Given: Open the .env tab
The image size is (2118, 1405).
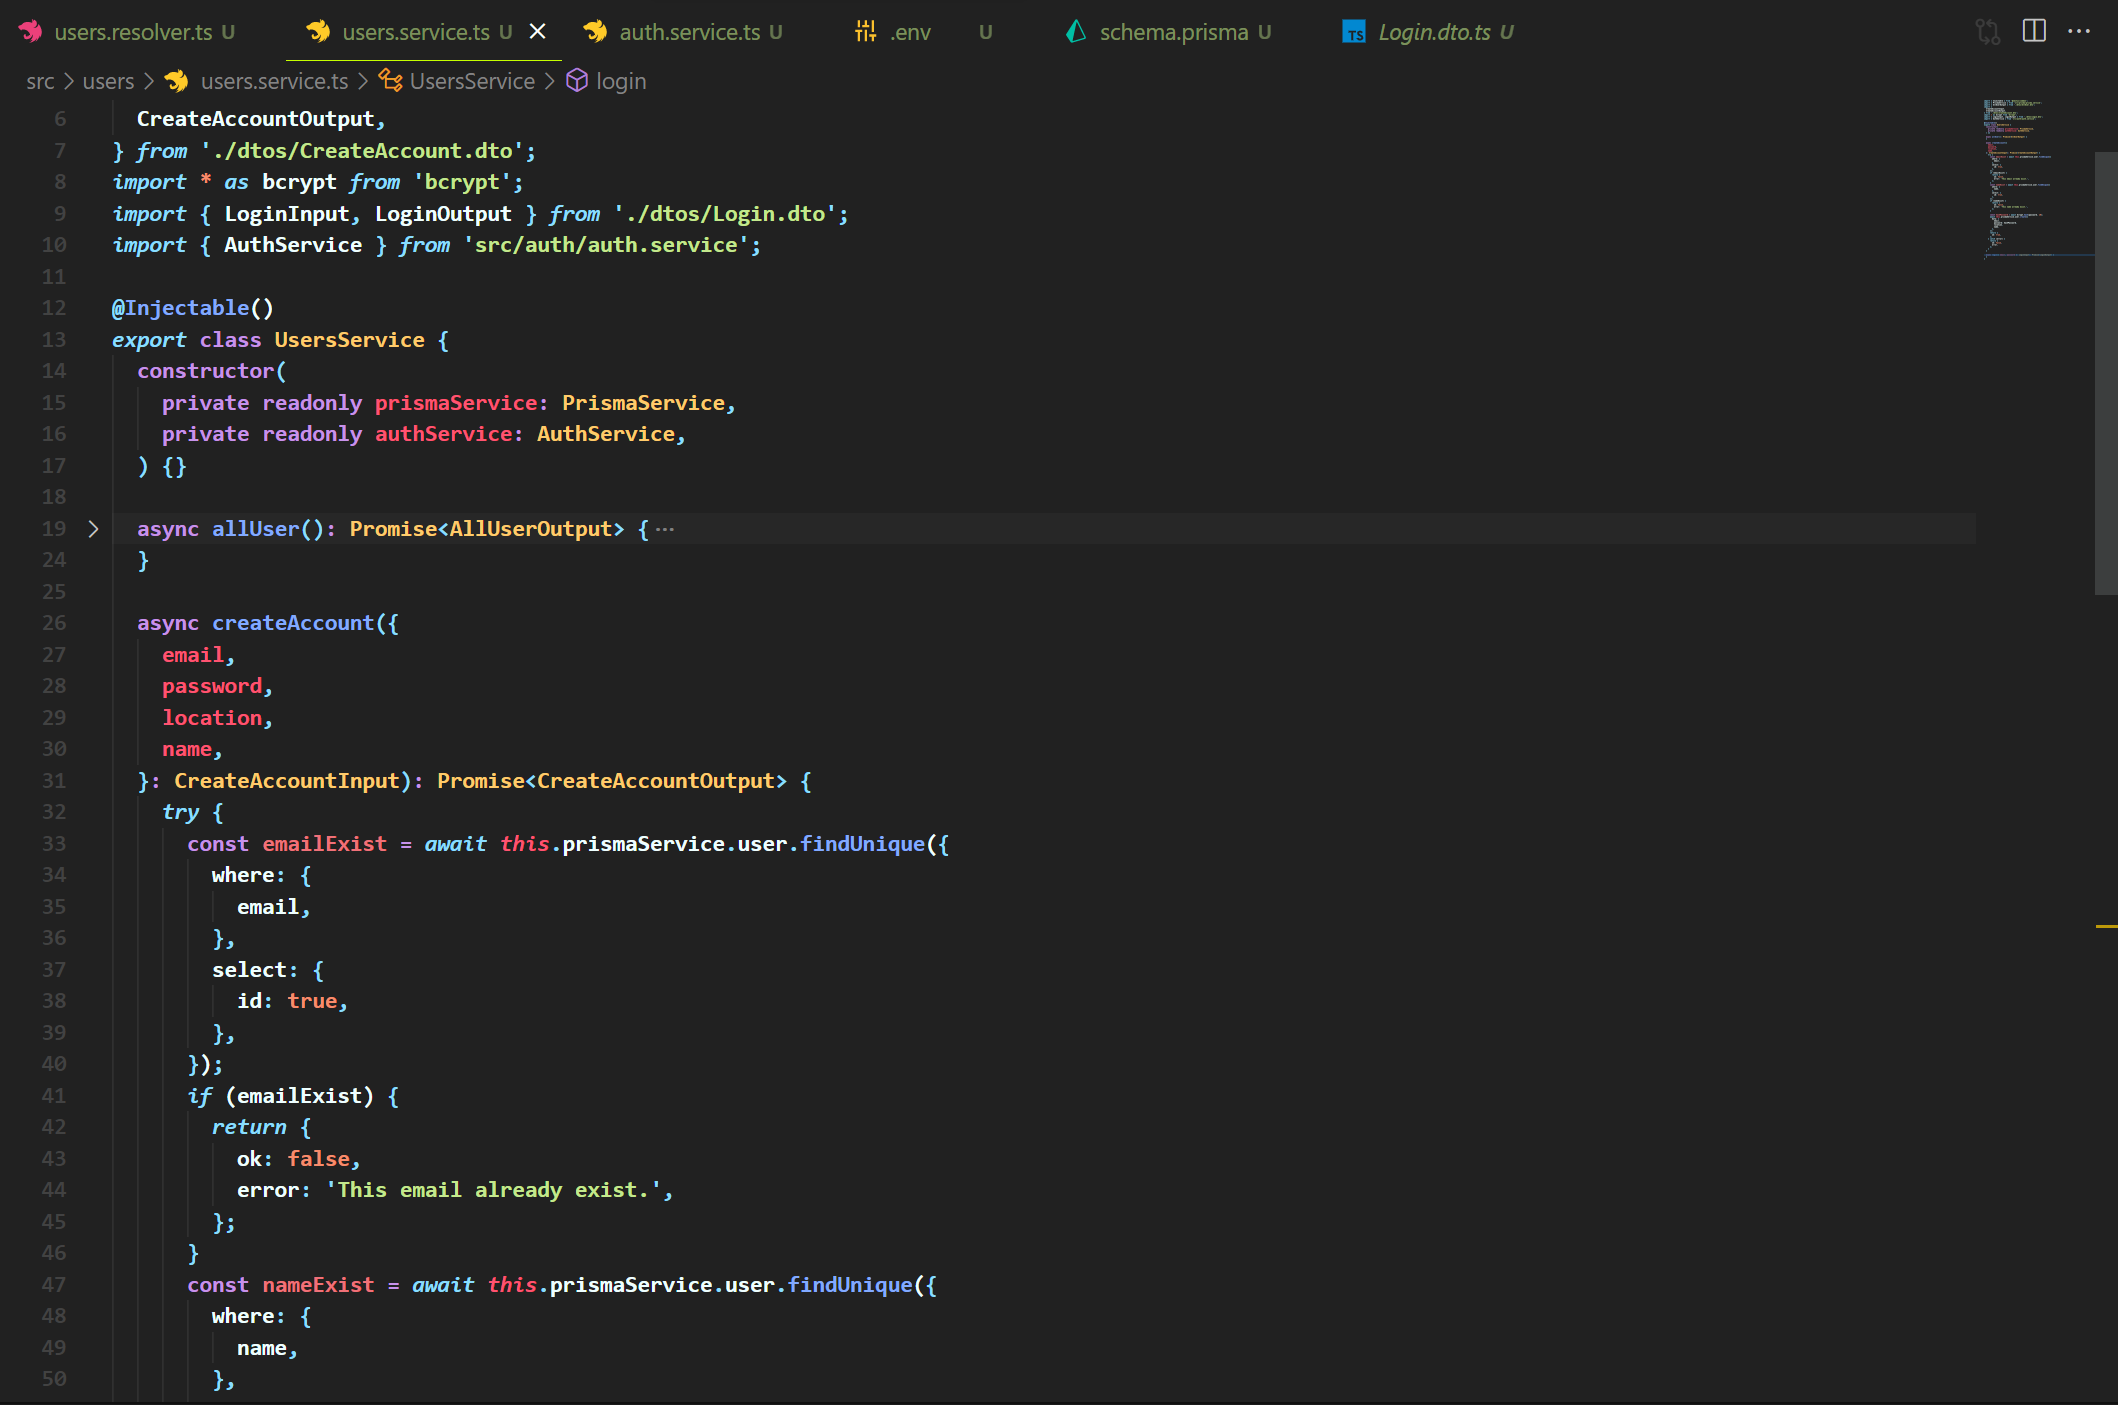Looking at the screenshot, I should tap(910, 32).
